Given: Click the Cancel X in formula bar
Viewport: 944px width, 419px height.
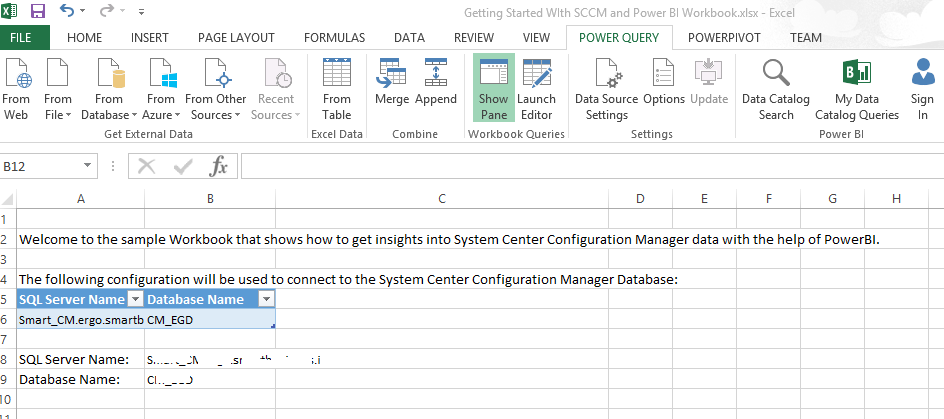Looking at the screenshot, I should [146, 166].
